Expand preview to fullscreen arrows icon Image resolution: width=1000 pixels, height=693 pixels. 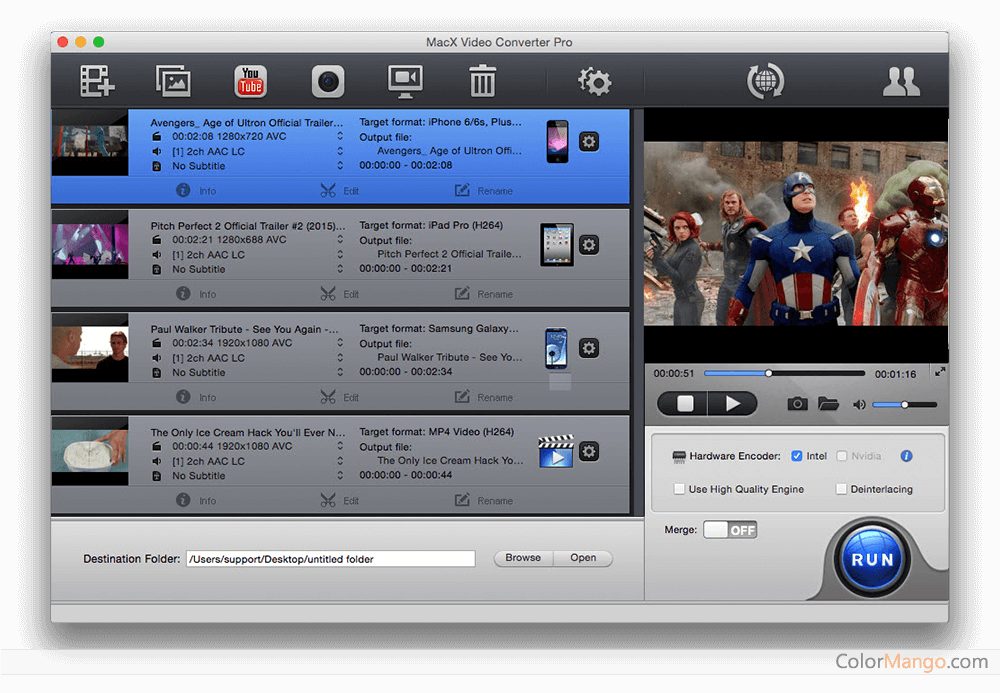[939, 372]
